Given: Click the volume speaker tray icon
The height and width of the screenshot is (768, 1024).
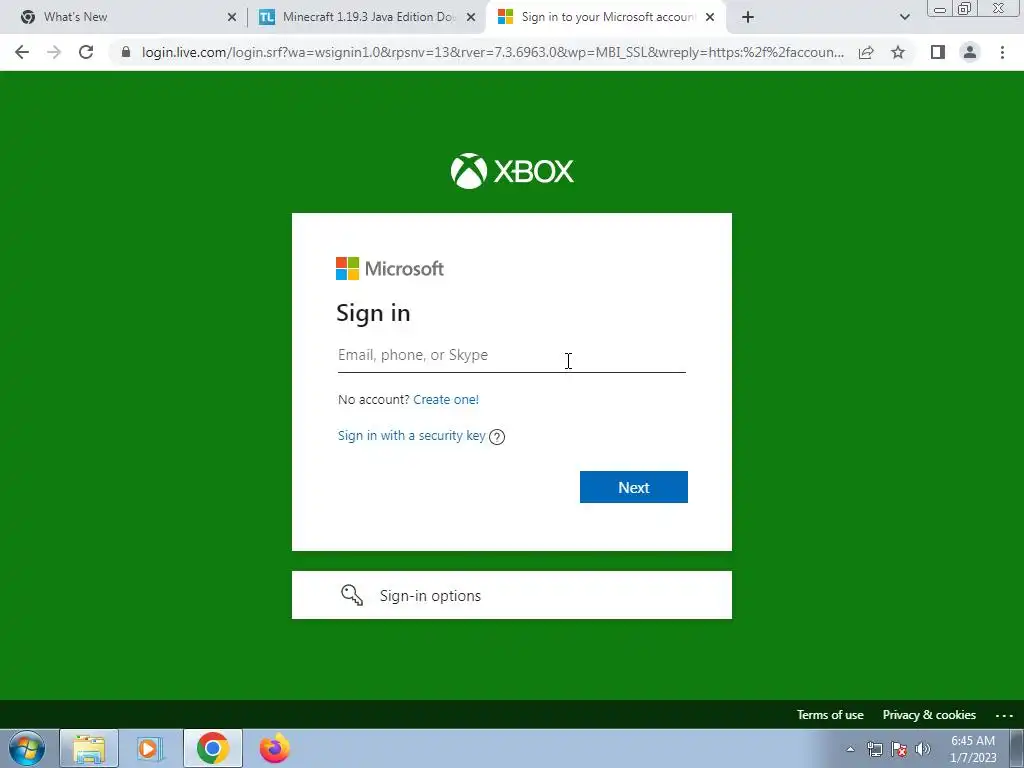Looking at the screenshot, I should (x=923, y=749).
